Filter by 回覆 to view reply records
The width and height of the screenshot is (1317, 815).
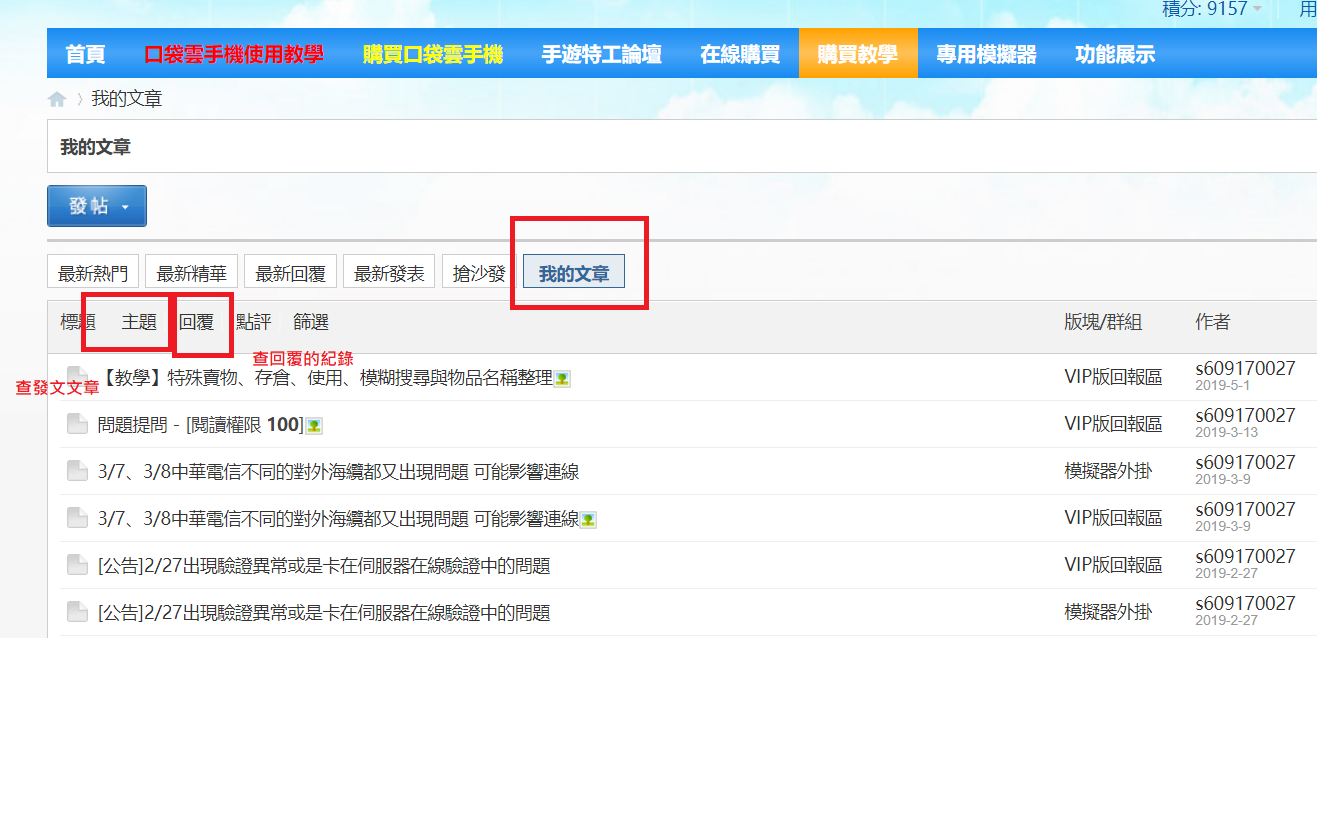pyautogui.click(x=196, y=322)
